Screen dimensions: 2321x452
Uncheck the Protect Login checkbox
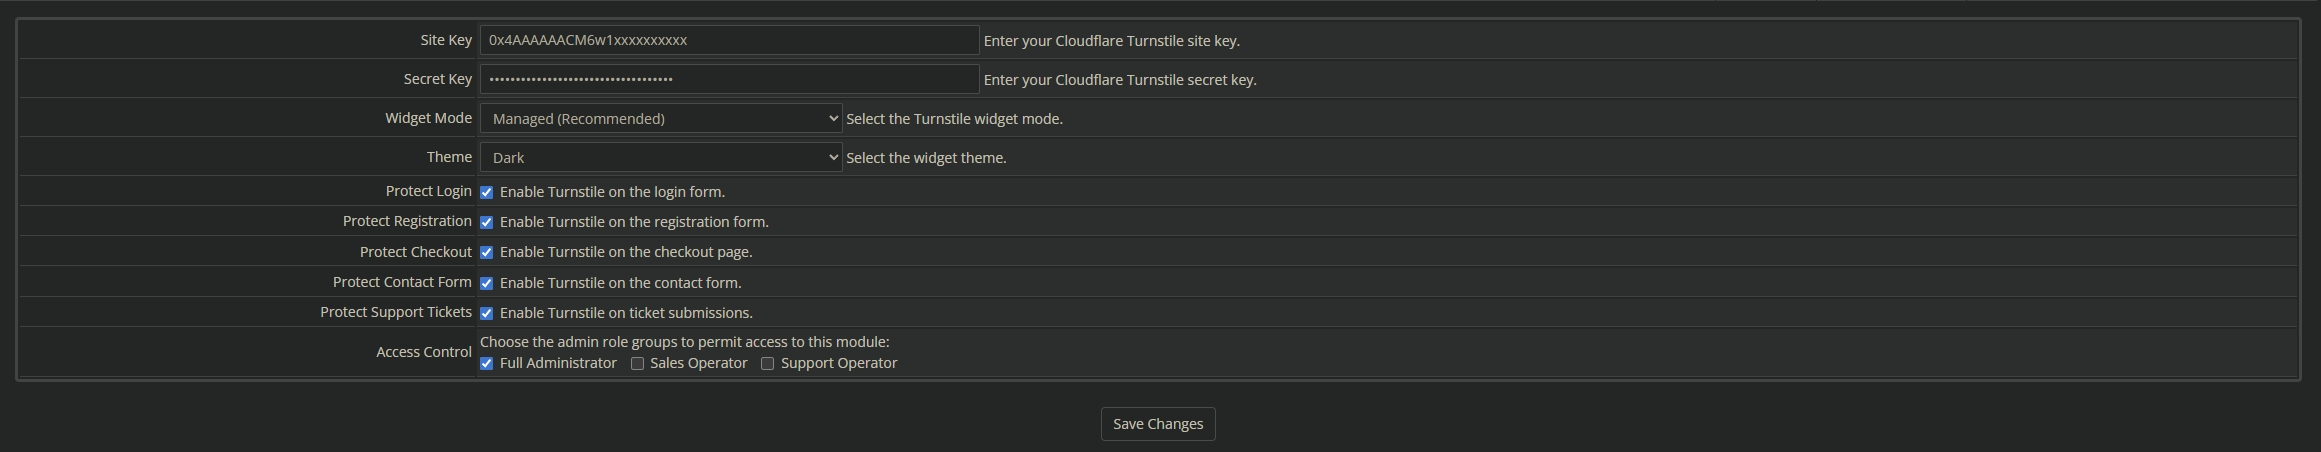487,192
